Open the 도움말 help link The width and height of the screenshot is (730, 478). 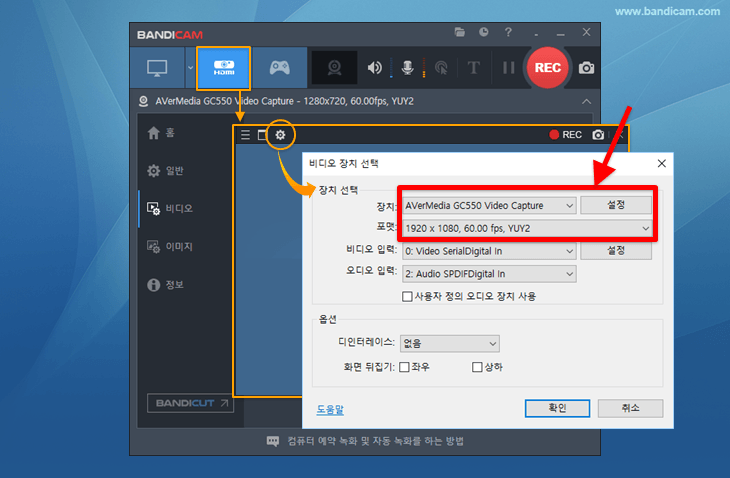[330, 410]
